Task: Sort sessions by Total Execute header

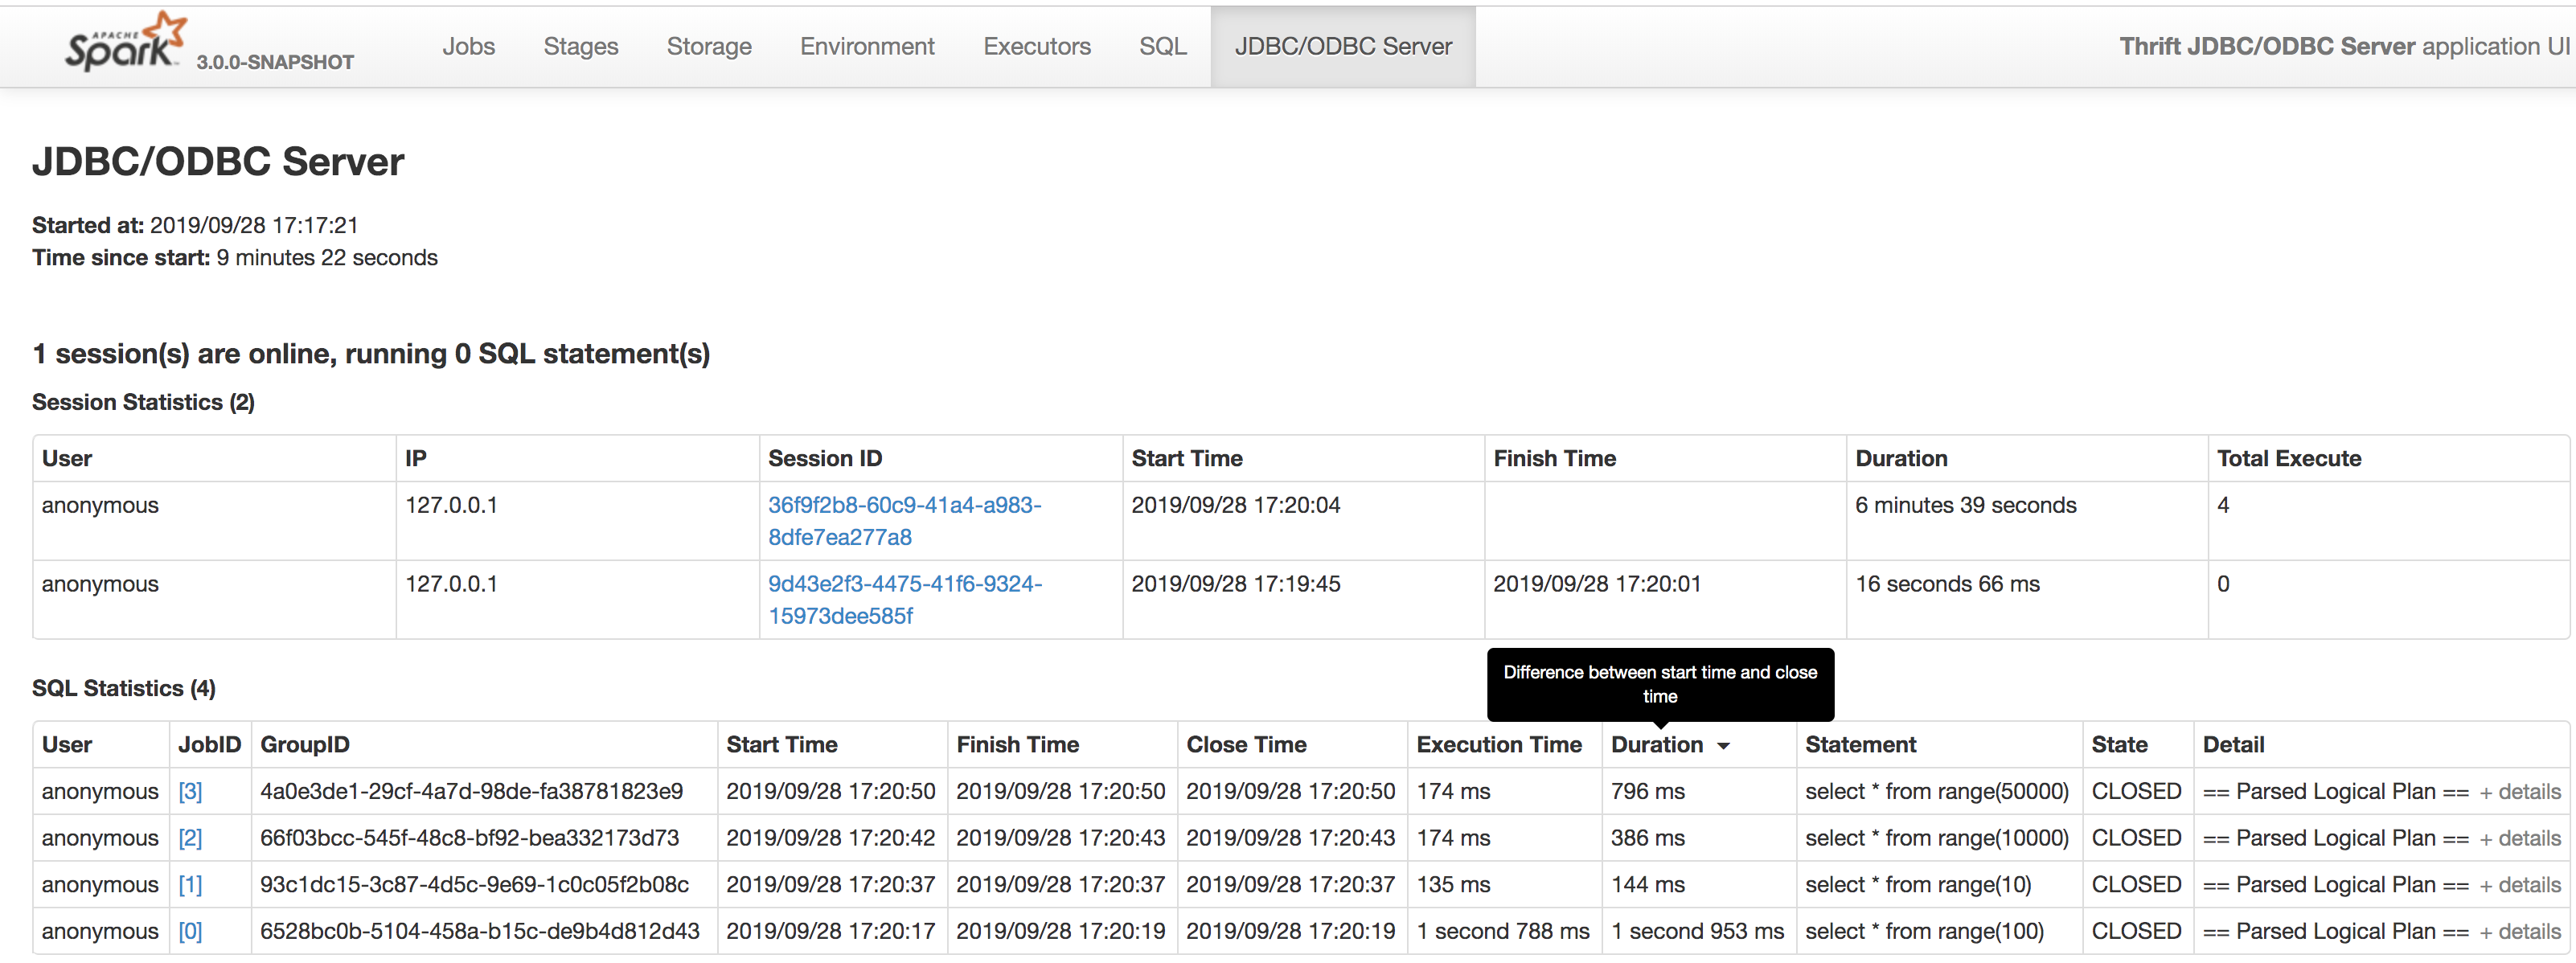Action: 2288,458
